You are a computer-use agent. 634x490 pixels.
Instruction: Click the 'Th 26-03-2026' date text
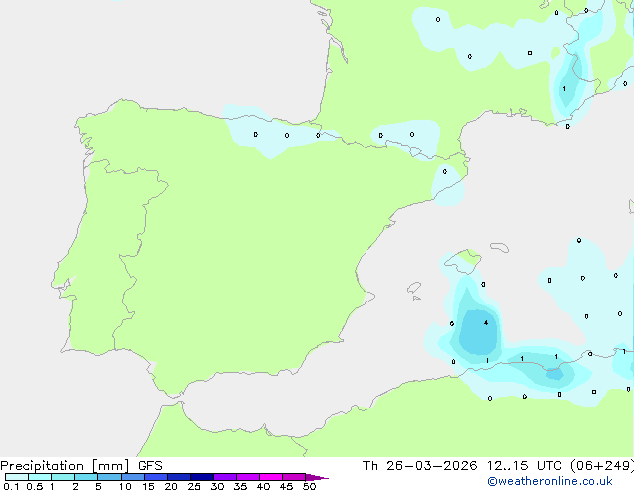(x=420, y=466)
